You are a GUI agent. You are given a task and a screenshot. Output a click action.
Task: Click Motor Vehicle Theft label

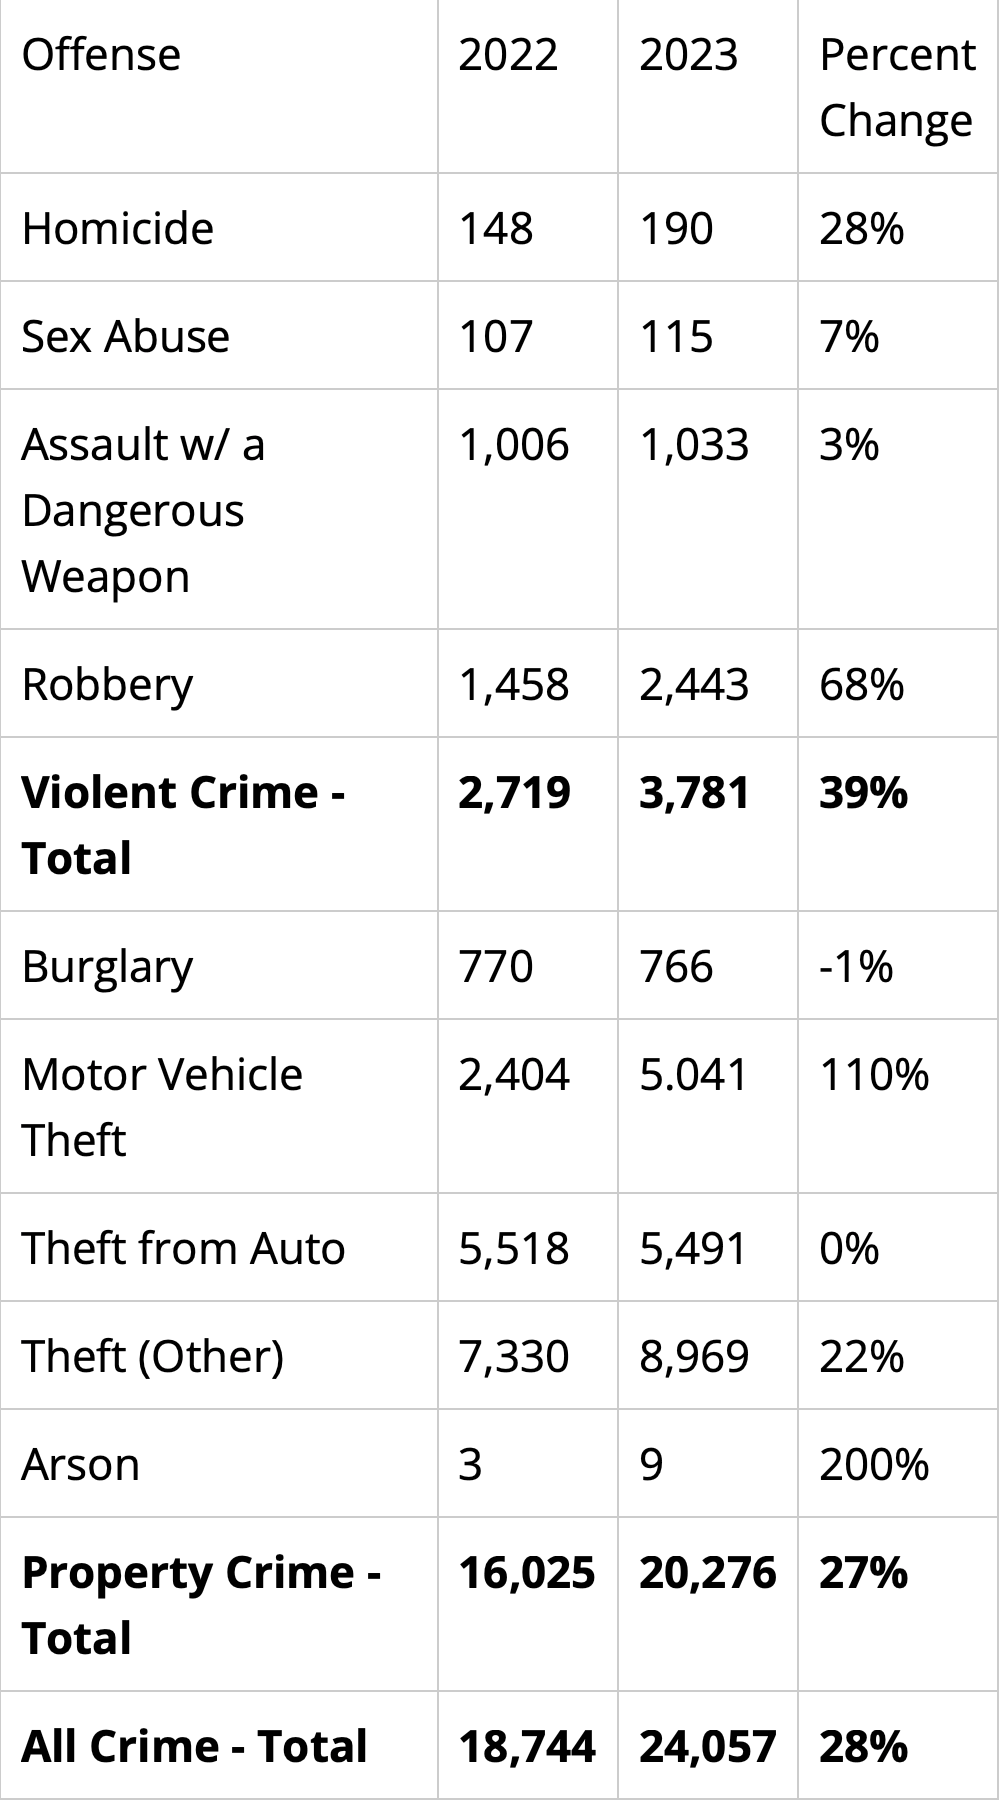pyautogui.click(x=162, y=1107)
